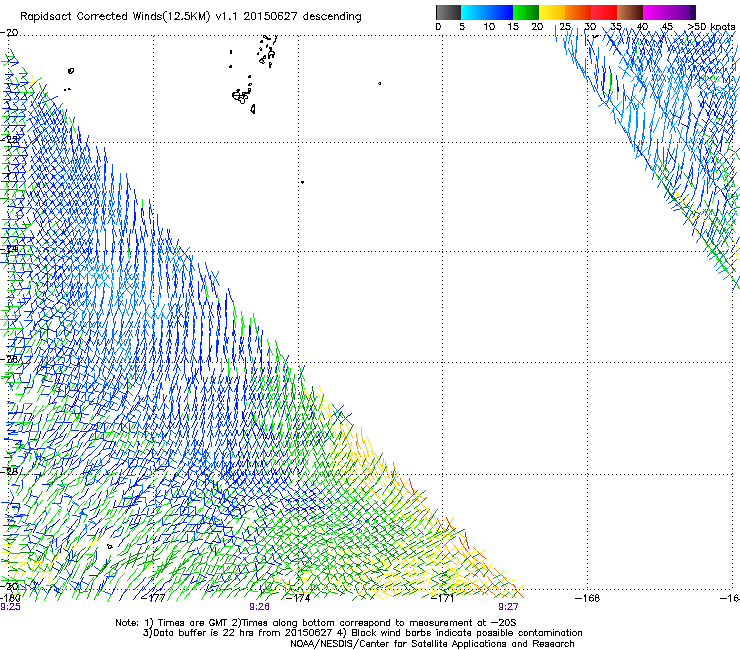Click the '-168' longitude axis label
The image size is (740, 650).
588,598
